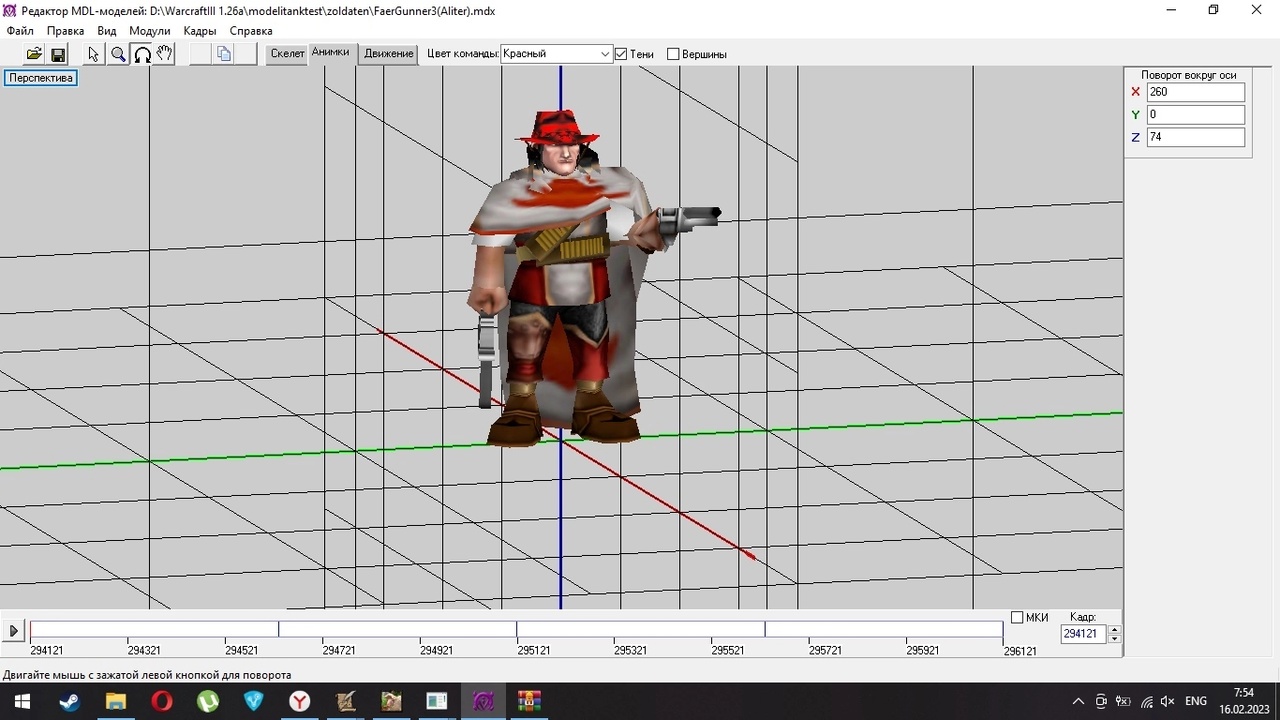Screen dimensions: 1280x720
Task: Click the camera meet-now tray icon
Action: [x=1101, y=701]
